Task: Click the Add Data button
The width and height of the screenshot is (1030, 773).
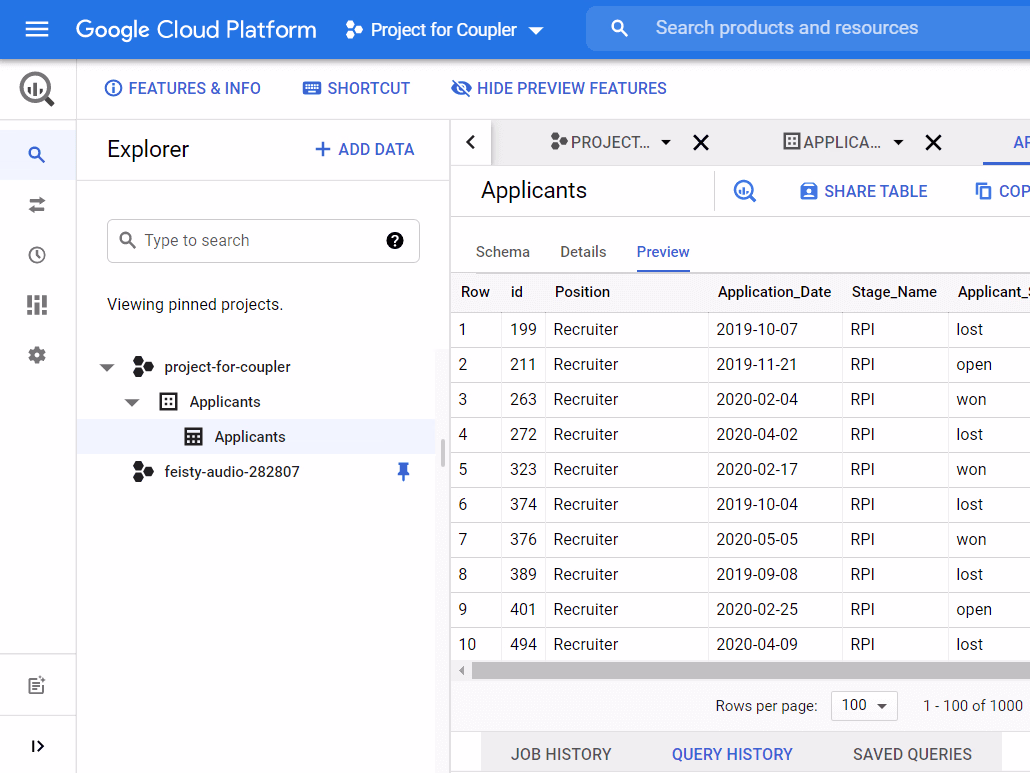Action: (x=364, y=149)
